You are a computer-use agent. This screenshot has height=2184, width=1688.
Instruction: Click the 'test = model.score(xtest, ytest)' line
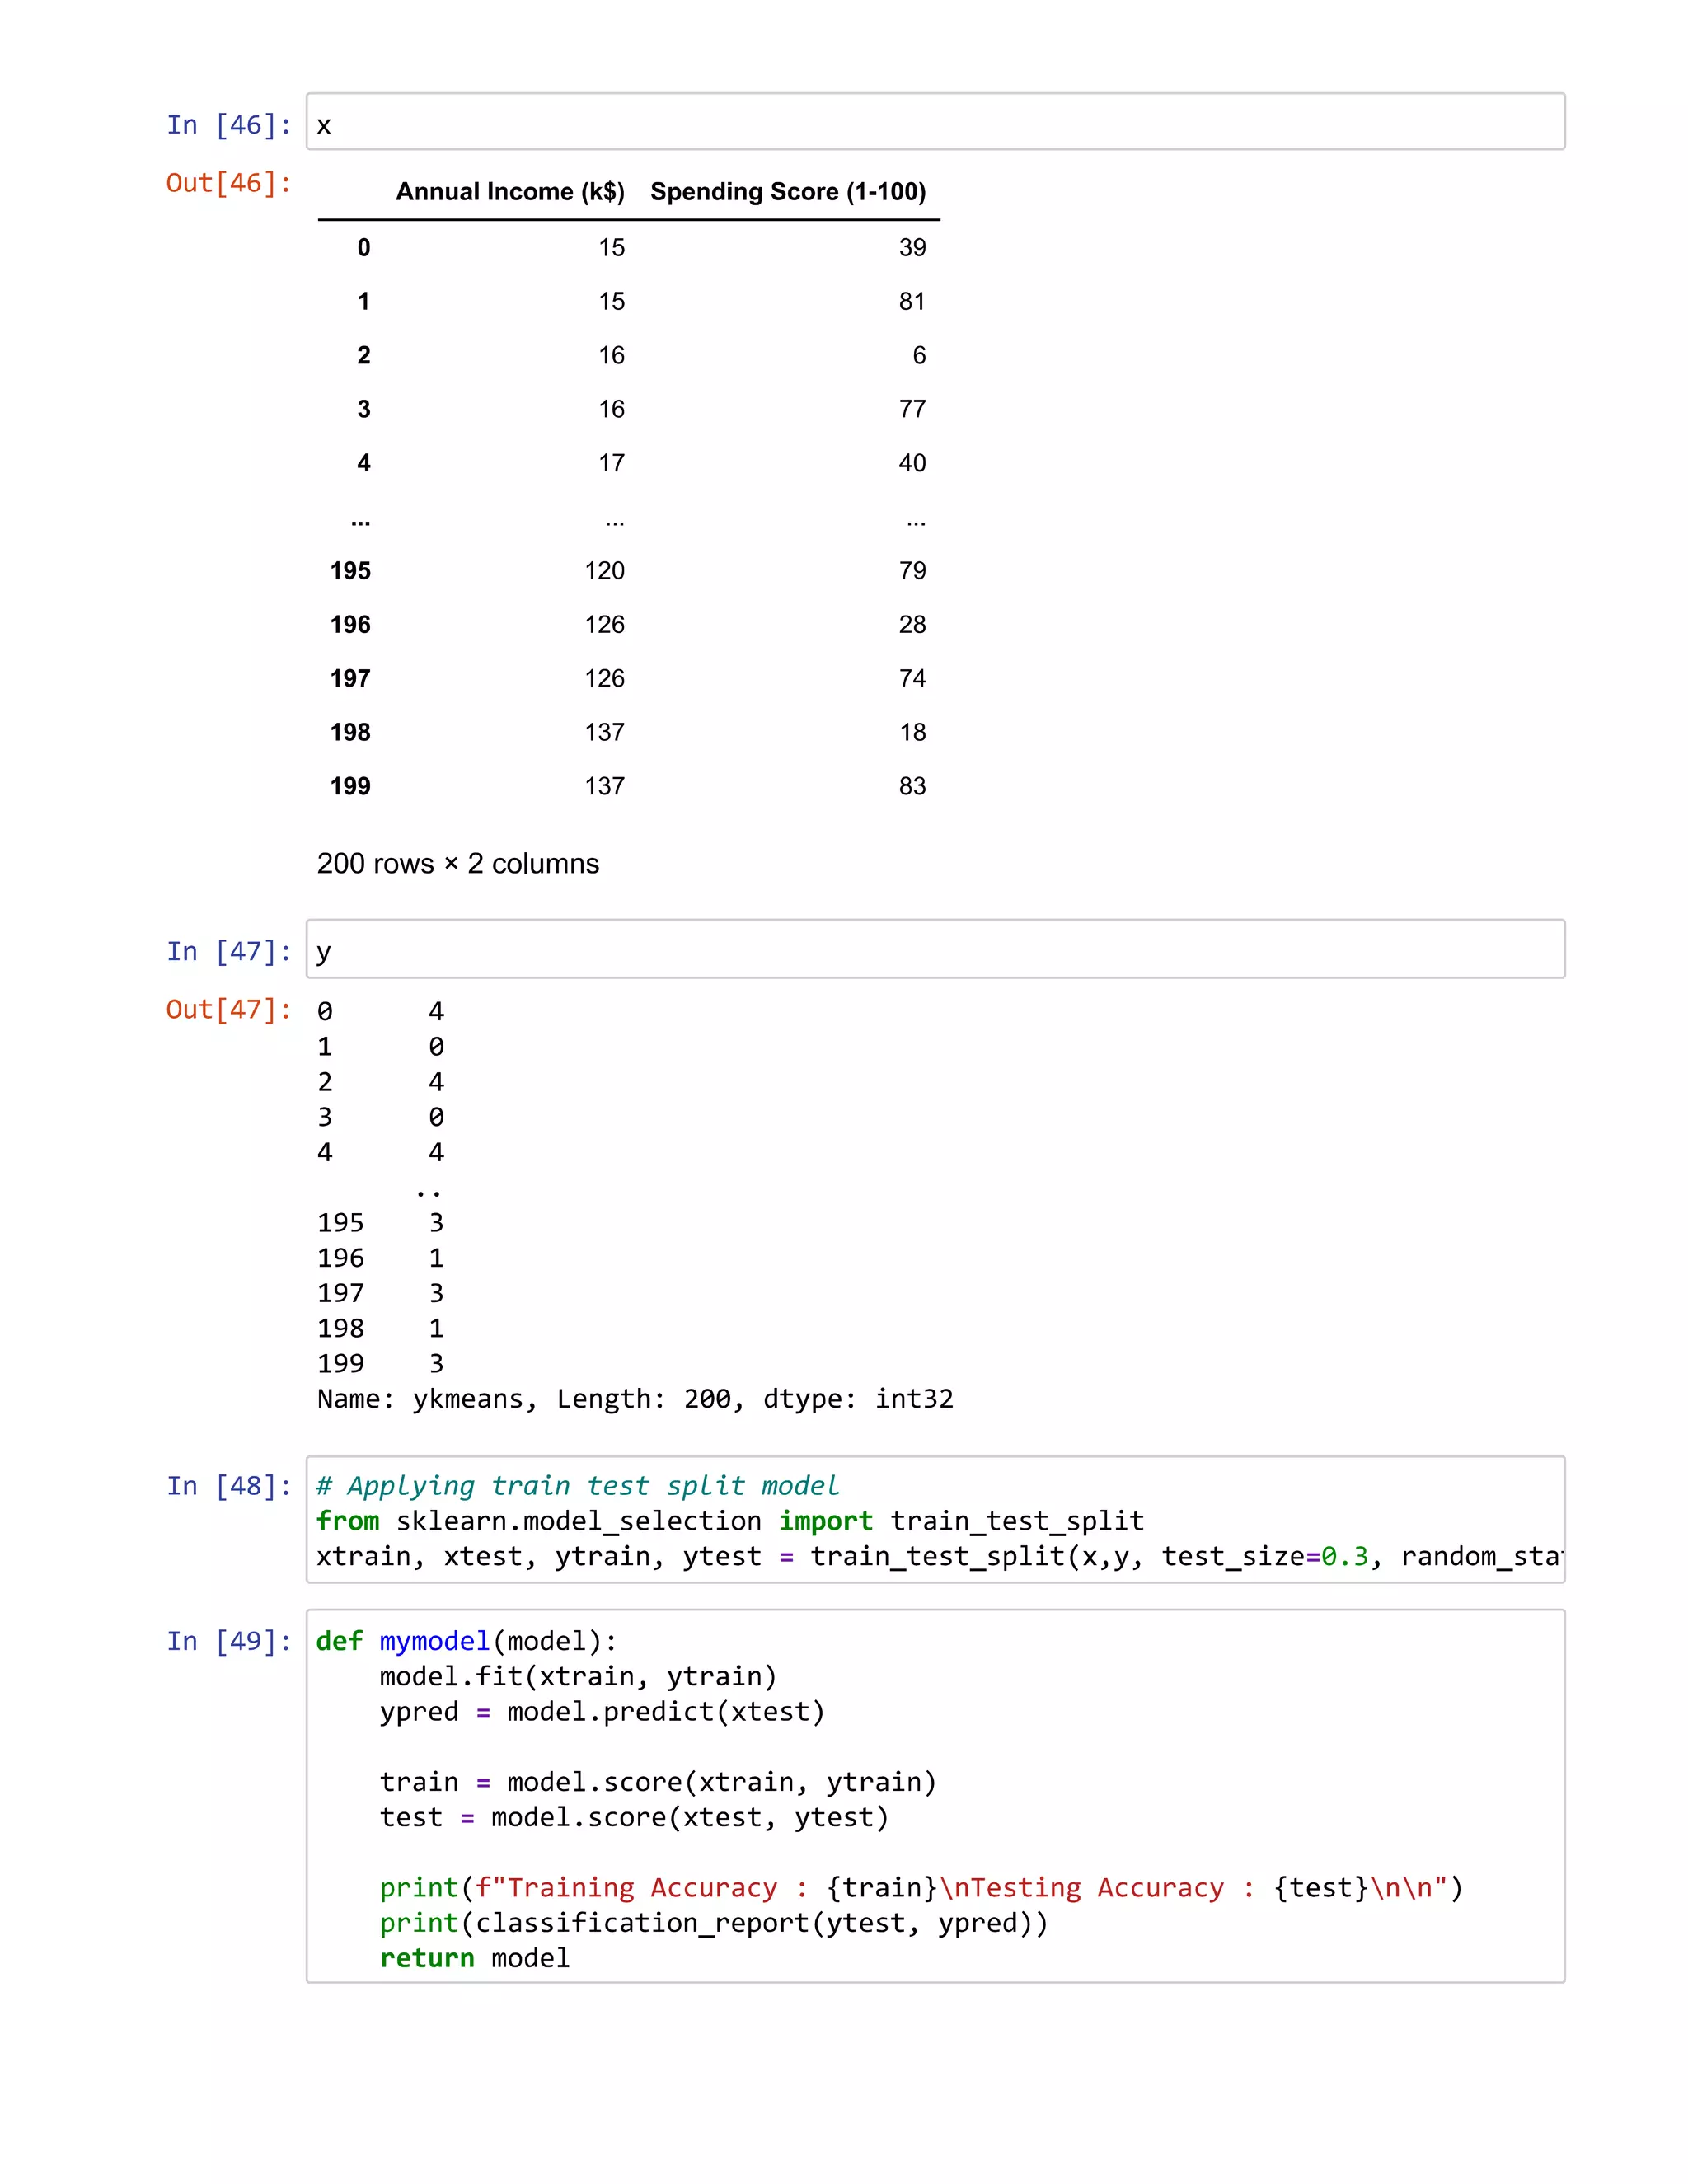[634, 1818]
